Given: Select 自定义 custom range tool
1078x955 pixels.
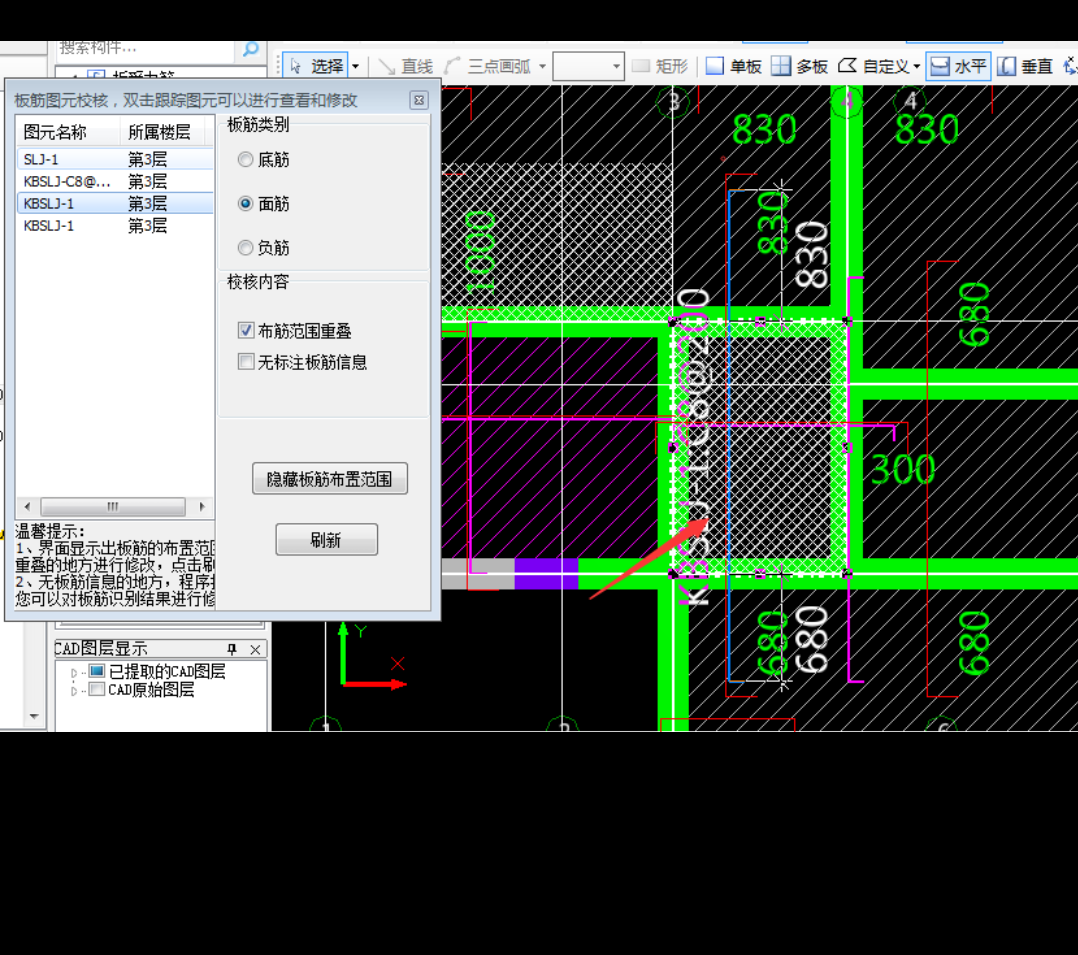Looking at the screenshot, I should [874, 67].
